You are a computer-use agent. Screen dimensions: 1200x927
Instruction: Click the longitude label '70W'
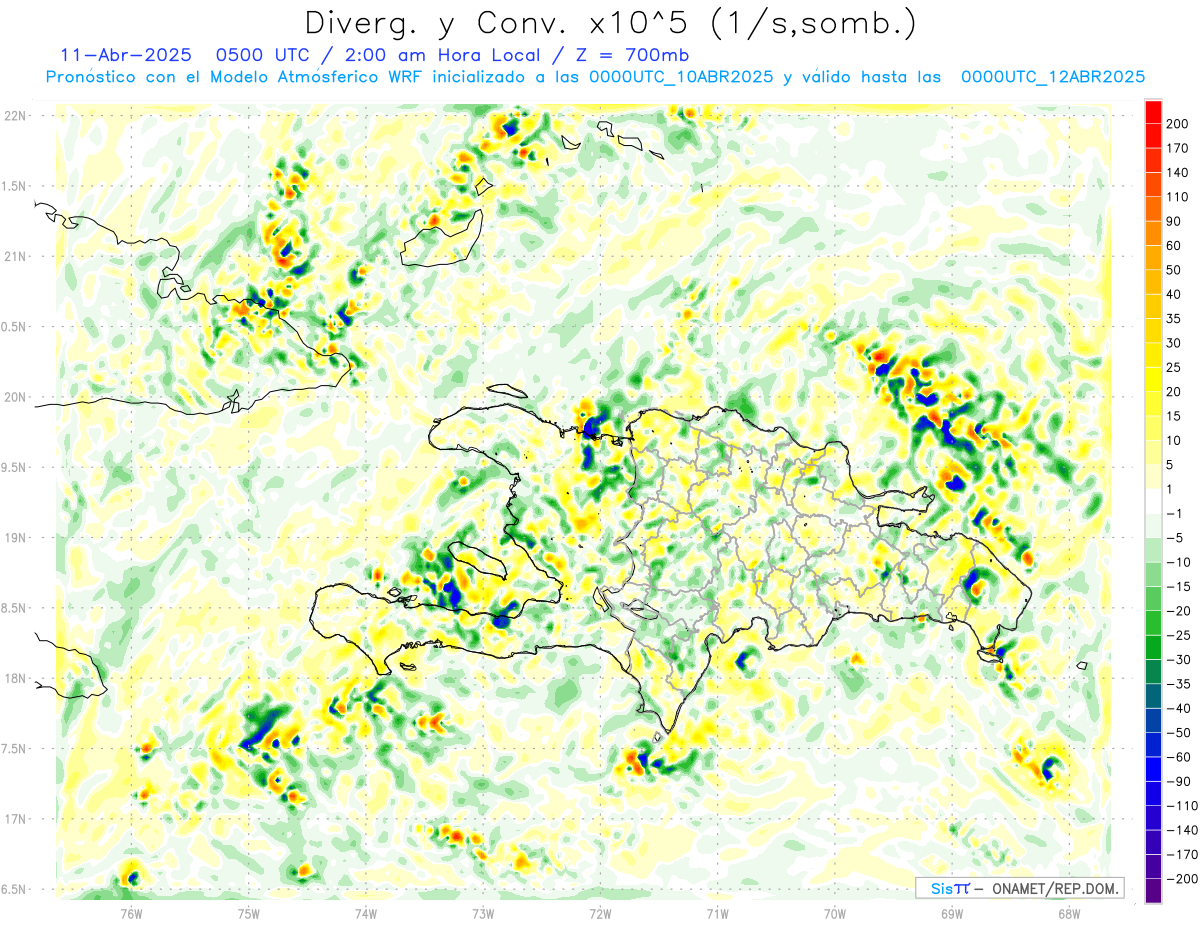(835, 913)
